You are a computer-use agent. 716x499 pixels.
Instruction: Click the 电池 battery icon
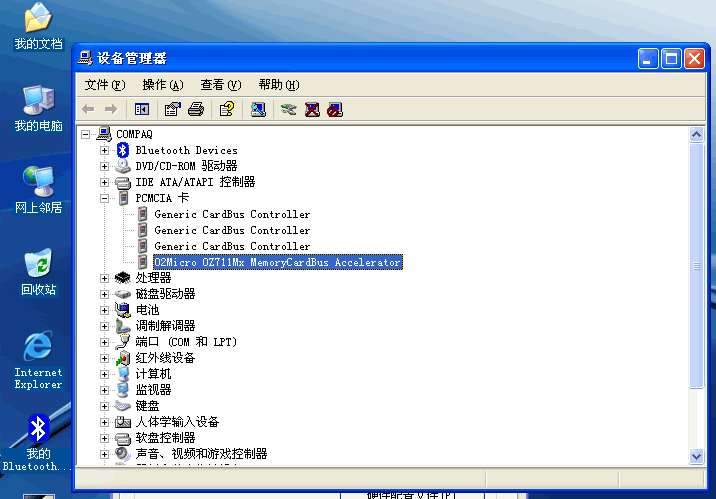coord(122,310)
